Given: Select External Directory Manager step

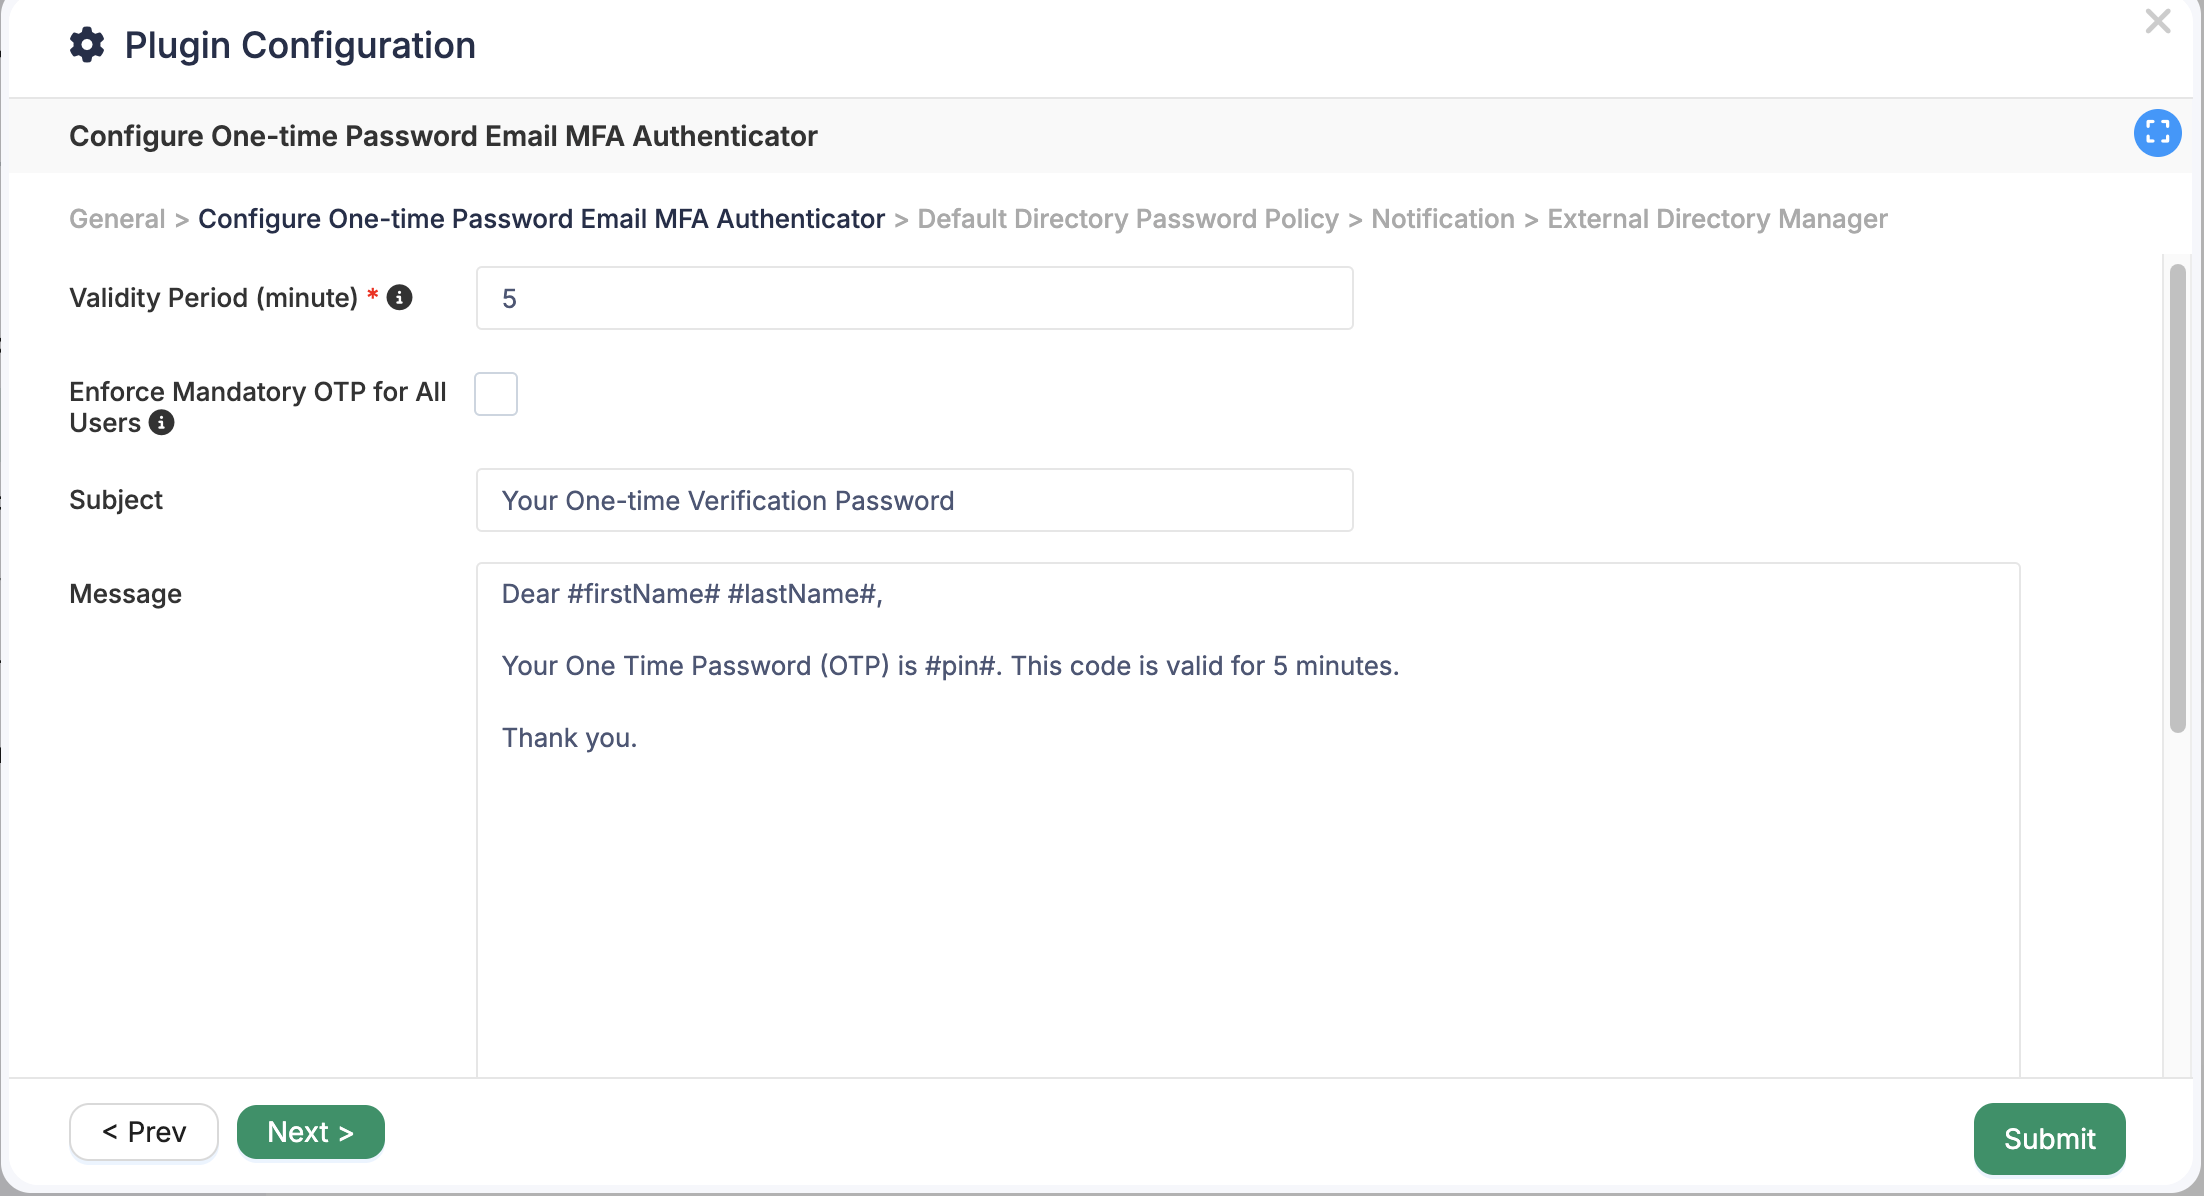Looking at the screenshot, I should point(1717,219).
